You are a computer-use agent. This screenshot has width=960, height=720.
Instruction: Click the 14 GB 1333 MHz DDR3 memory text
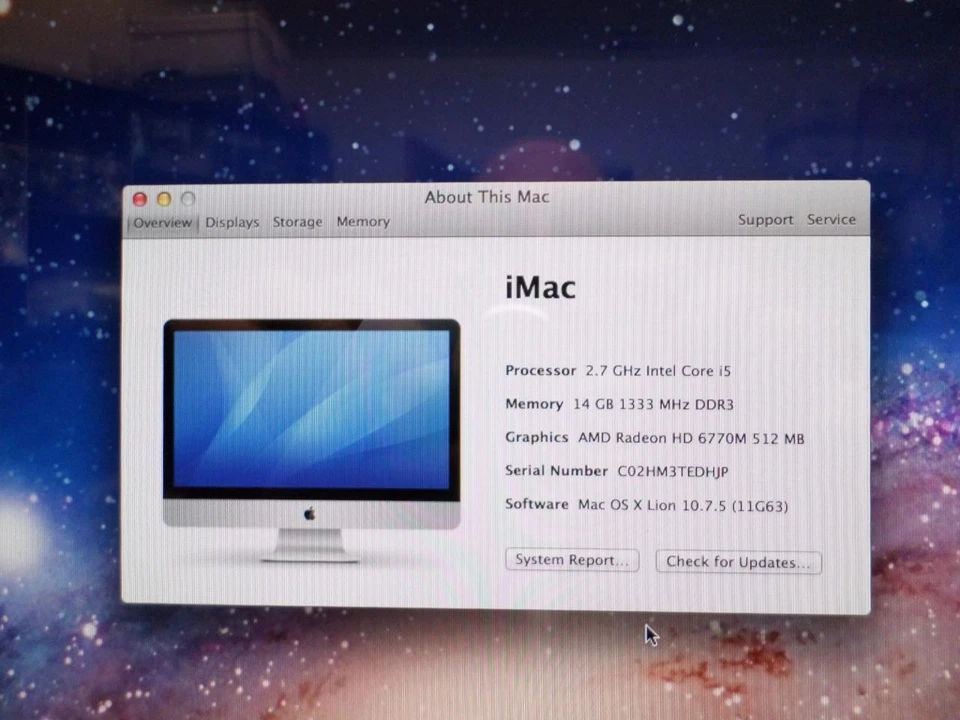pyautogui.click(x=653, y=404)
